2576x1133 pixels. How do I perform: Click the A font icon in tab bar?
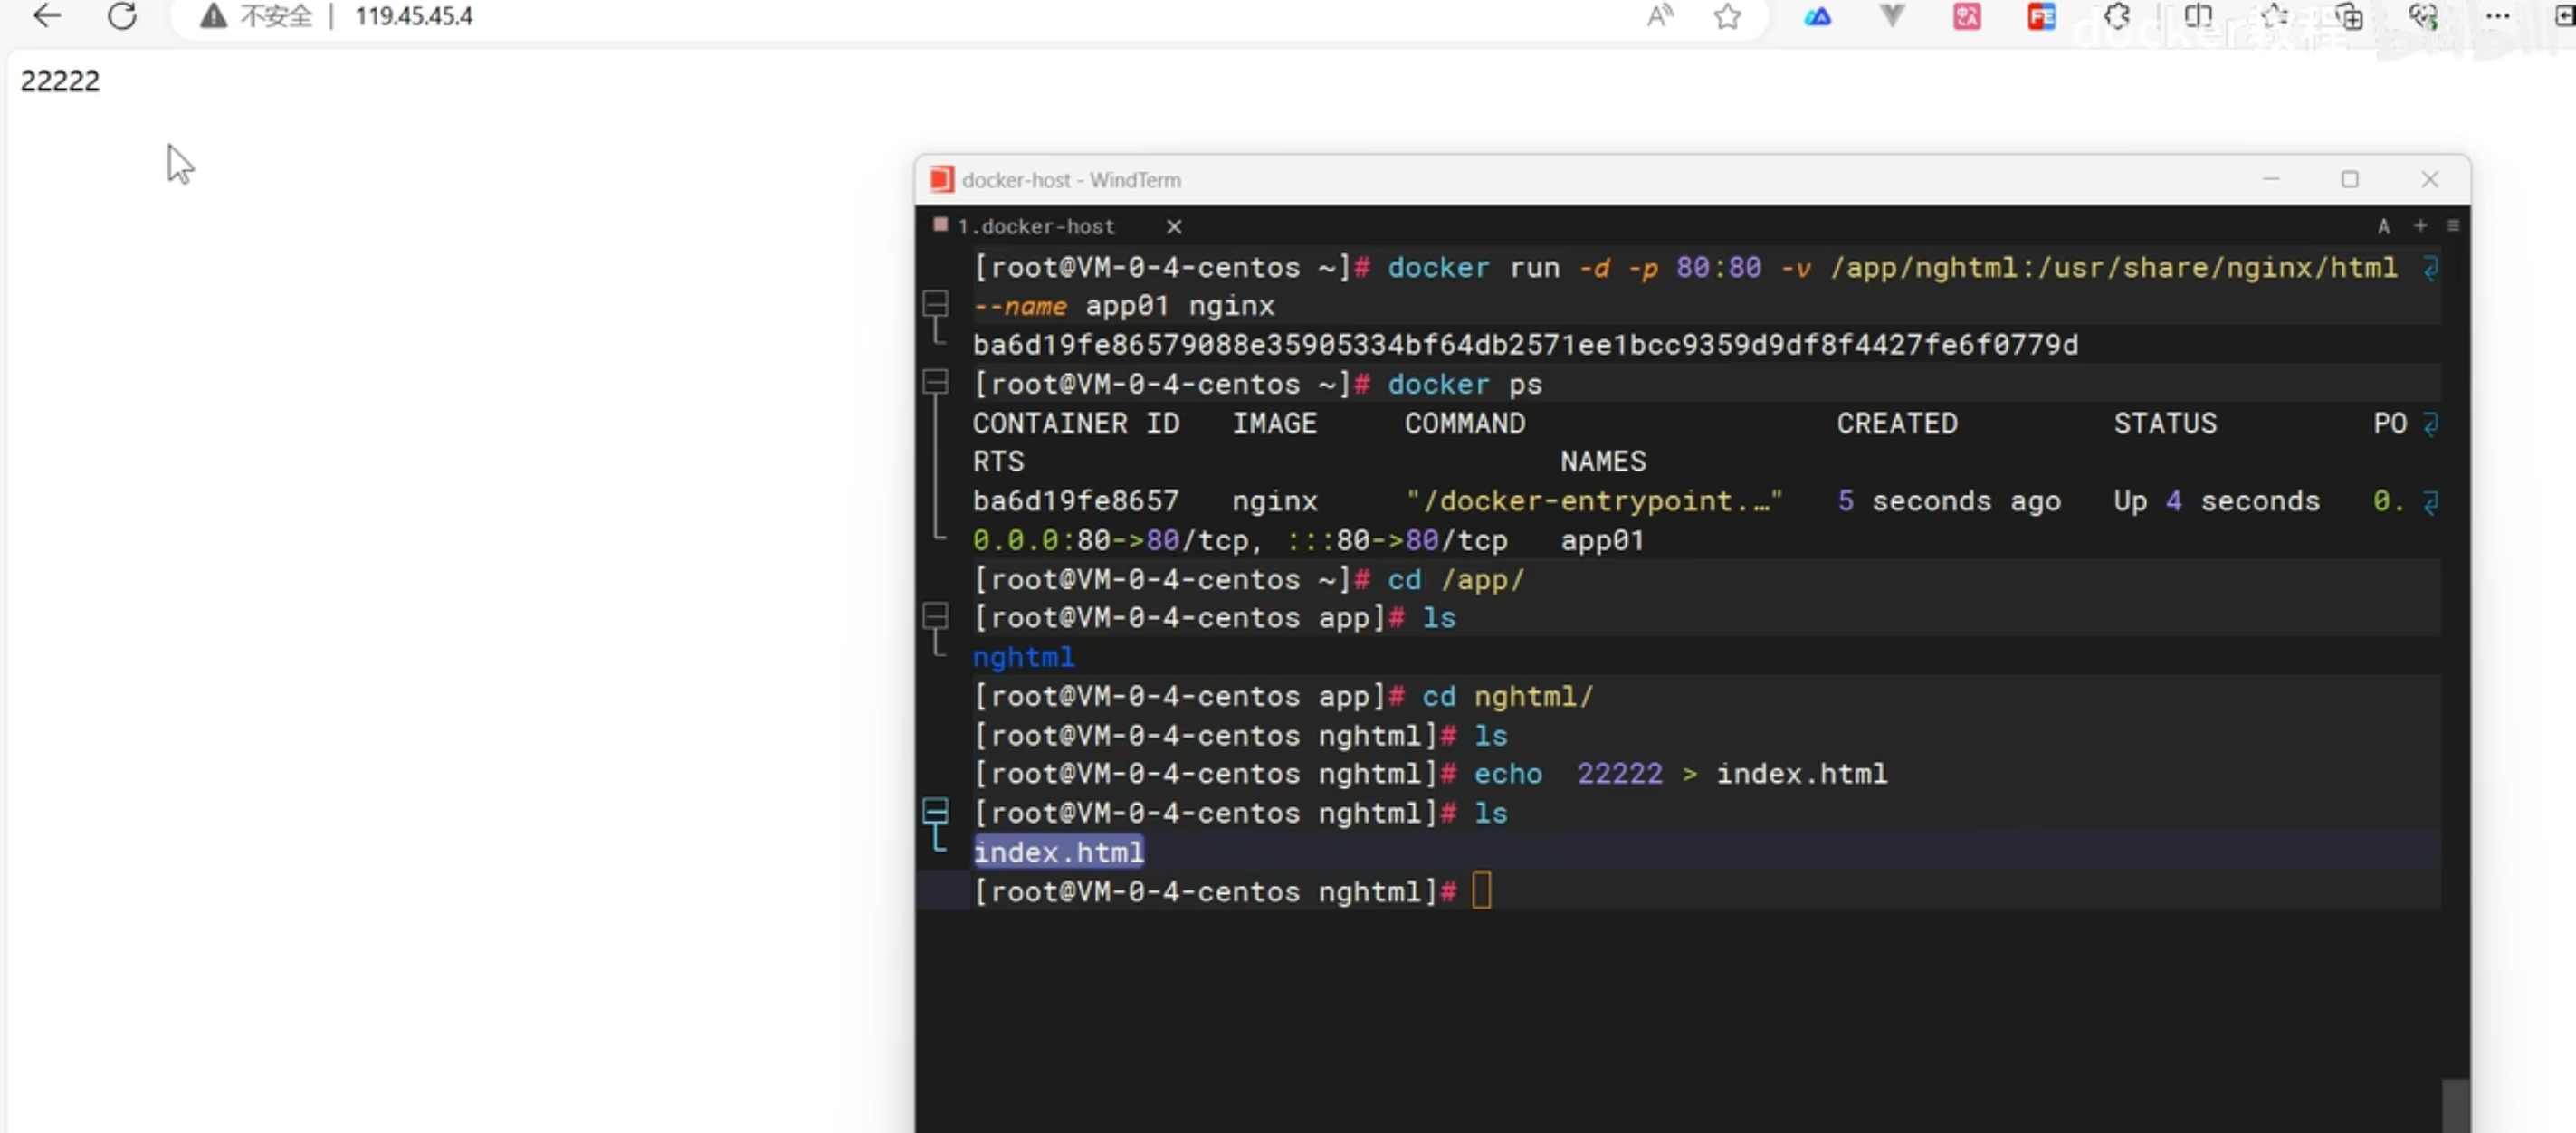[x=2384, y=226]
